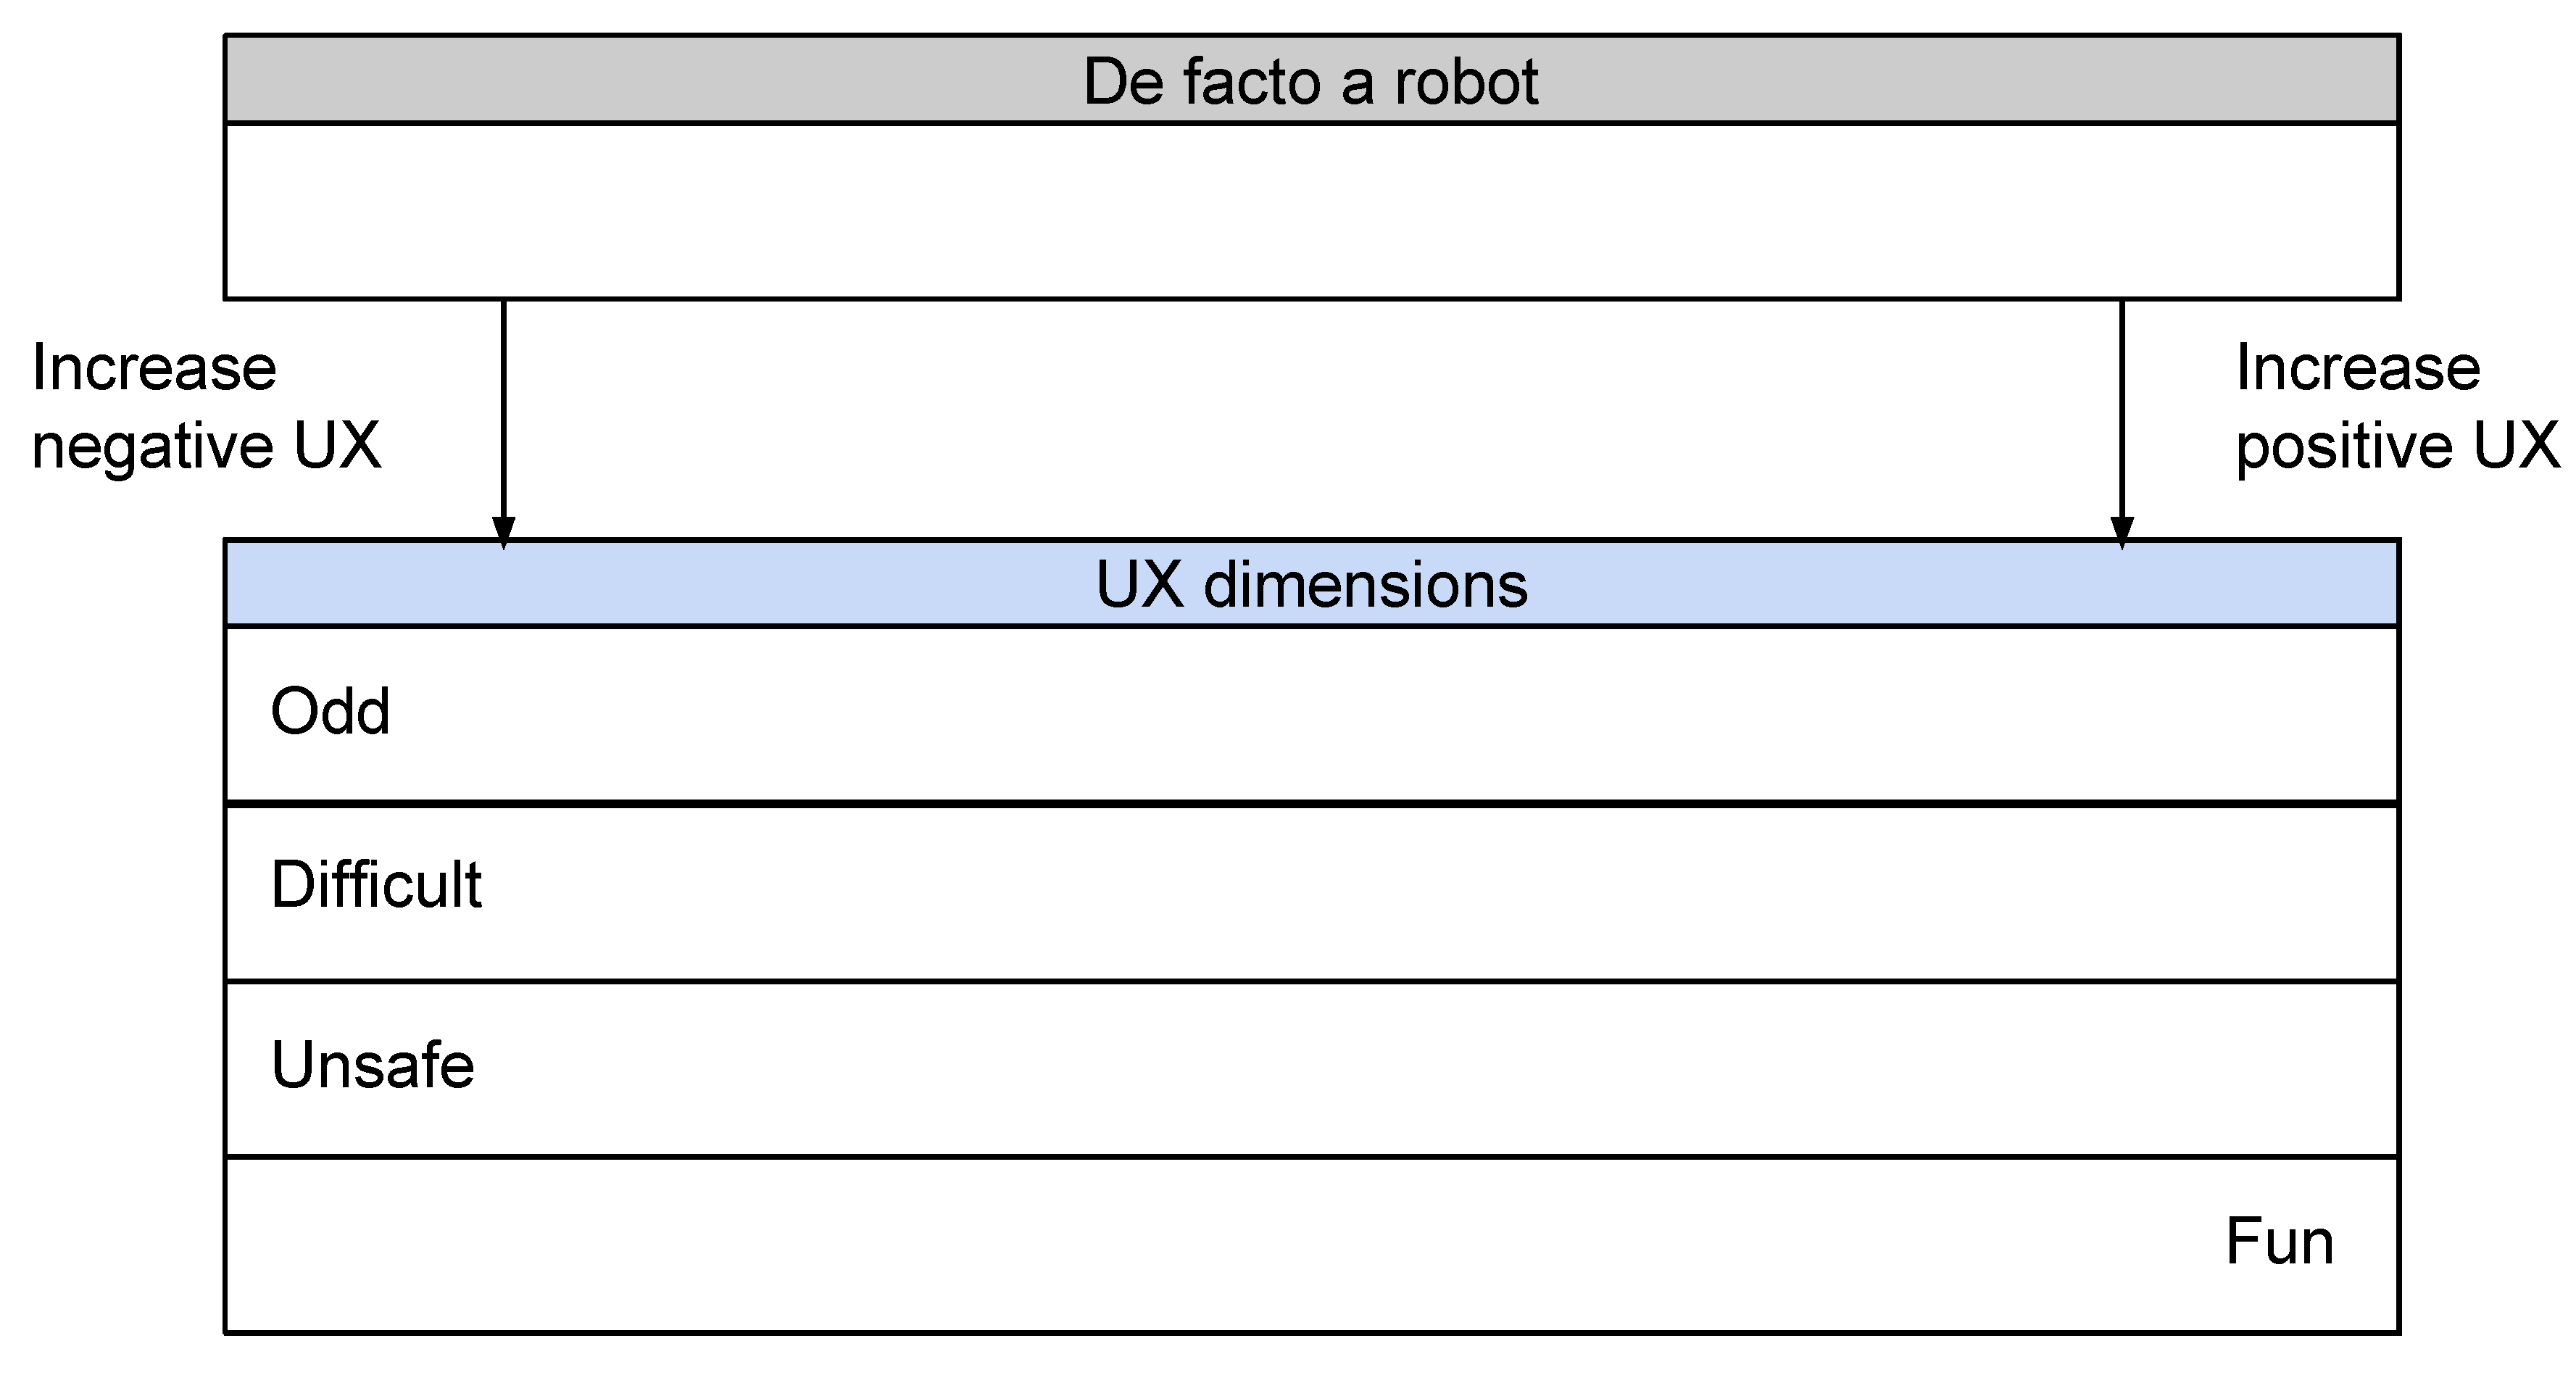Viewport: 2576px width, 1383px height.
Task: Select the word 'negative' in left label
Action: [152, 447]
